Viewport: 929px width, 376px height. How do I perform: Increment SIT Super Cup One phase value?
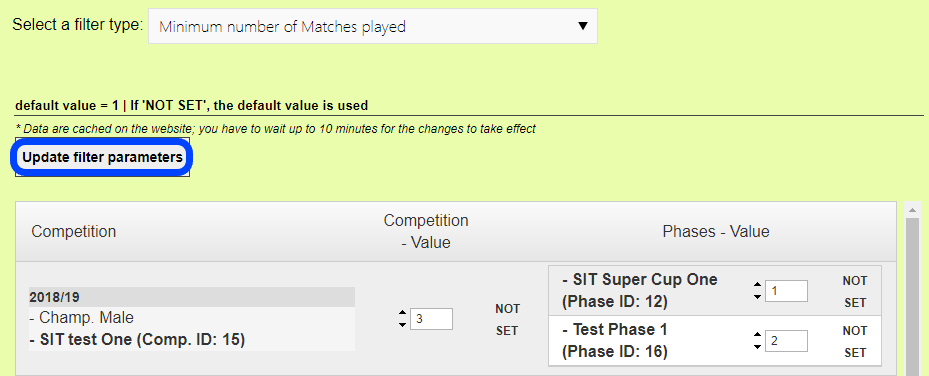pos(757,285)
